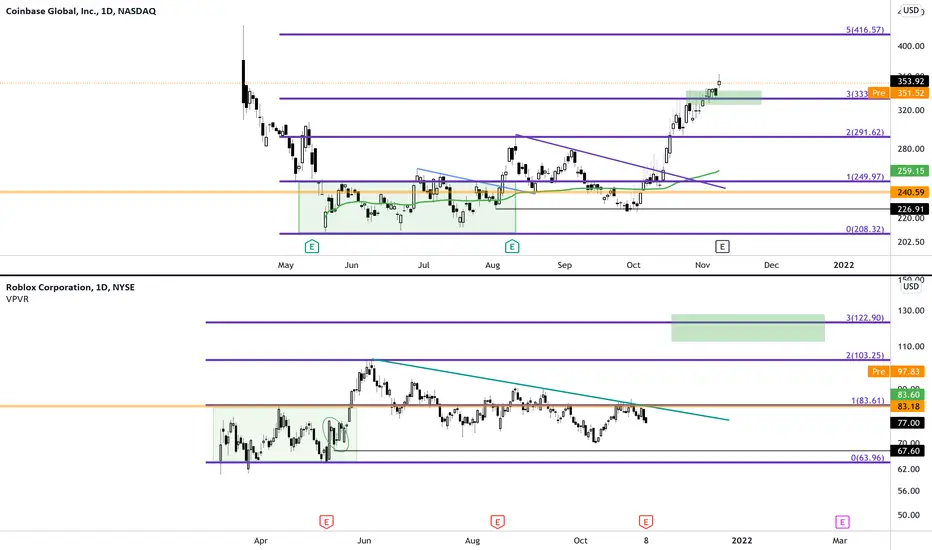
Task: Open the grey November earnings marker on Coinbase
Action: click(x=722, y=246)
